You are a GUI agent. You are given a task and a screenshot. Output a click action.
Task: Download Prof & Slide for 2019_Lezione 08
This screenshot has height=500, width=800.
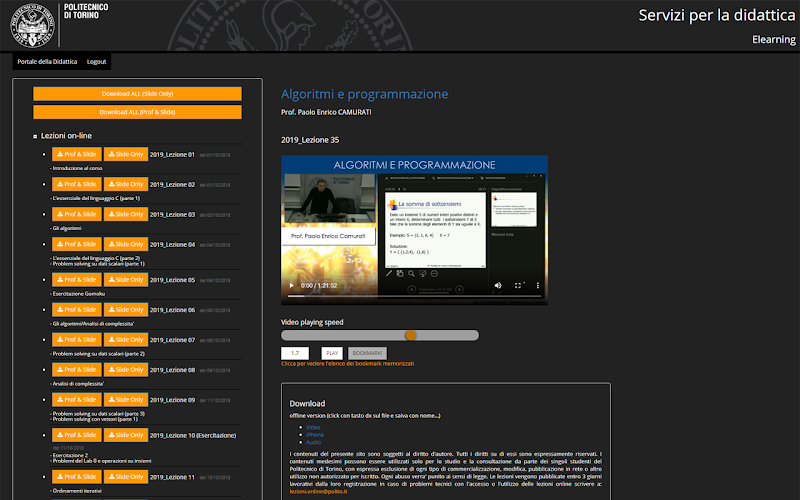coord(77,369)
